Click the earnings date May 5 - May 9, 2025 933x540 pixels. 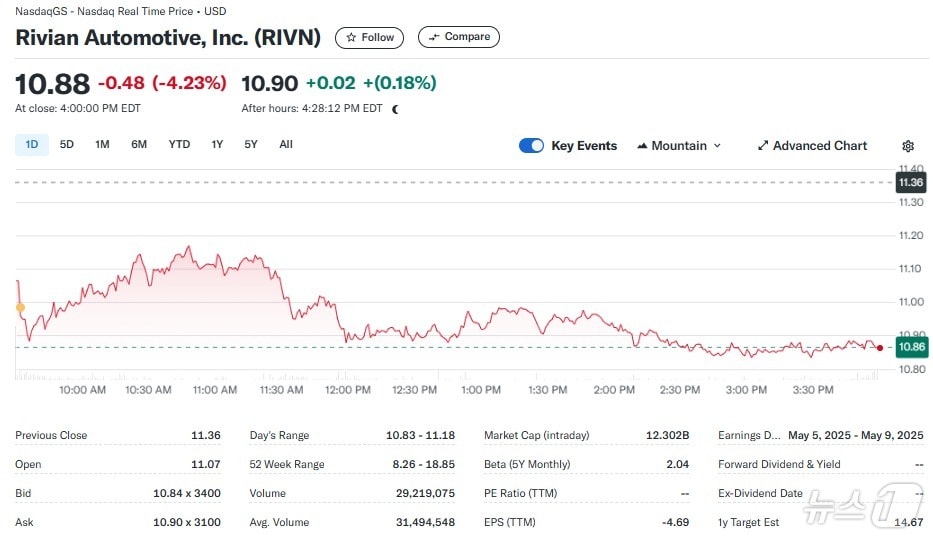(x=855, y=436)
